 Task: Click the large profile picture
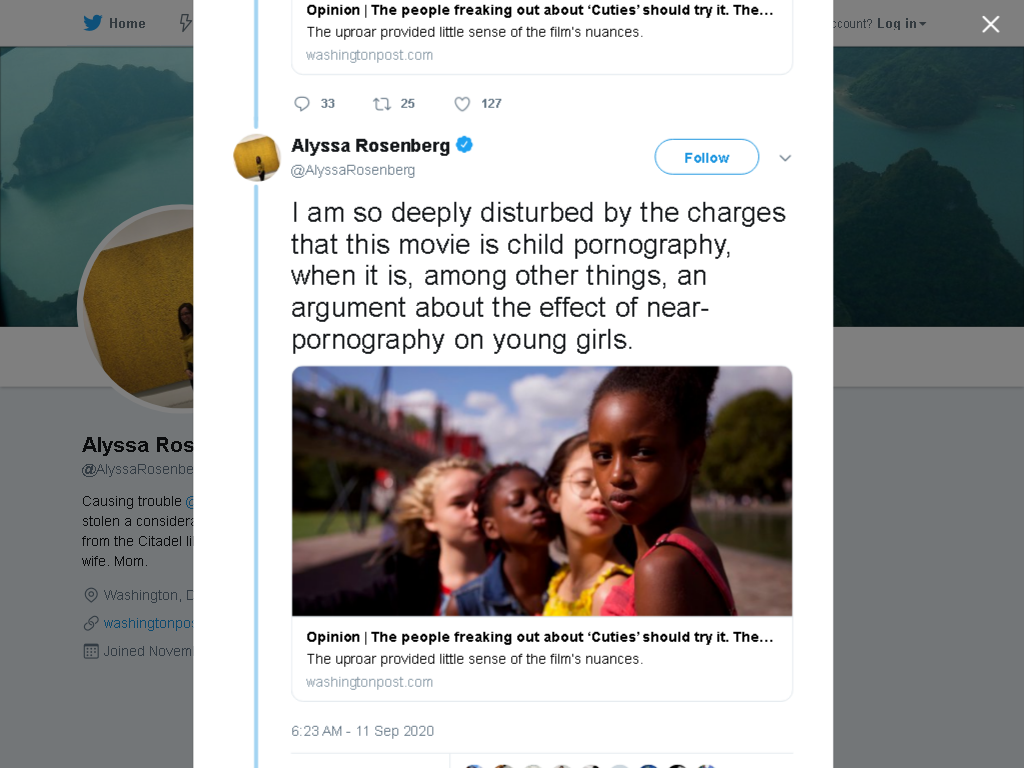[136, 308]
